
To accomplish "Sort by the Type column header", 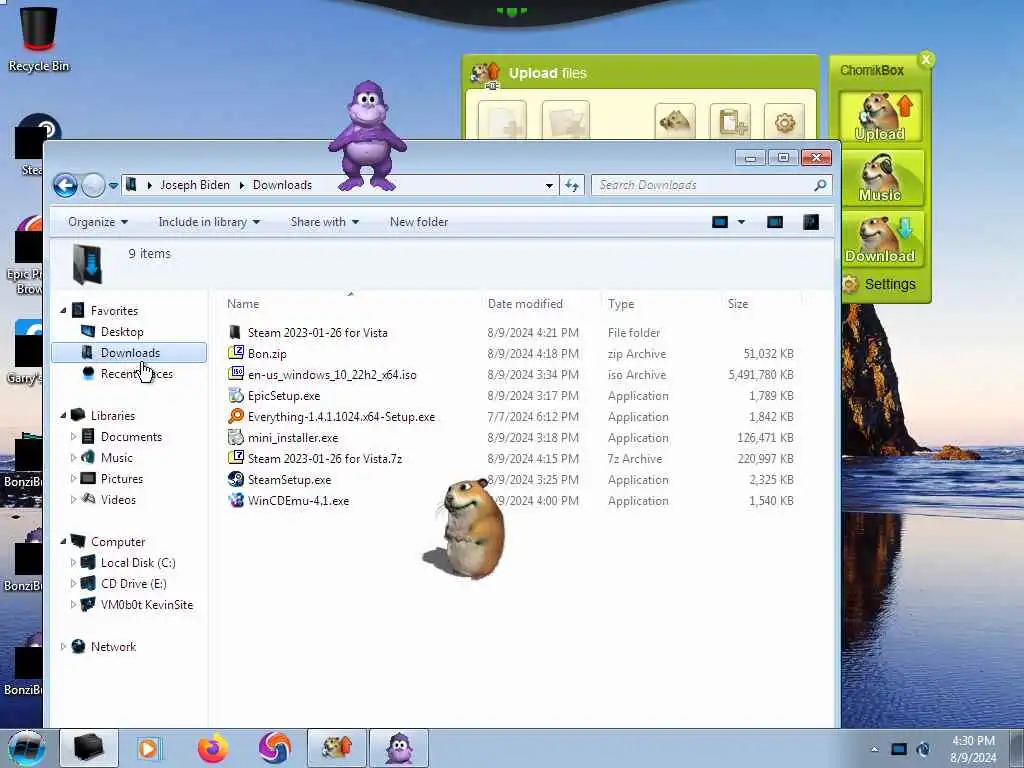I will tap(662, 304).
